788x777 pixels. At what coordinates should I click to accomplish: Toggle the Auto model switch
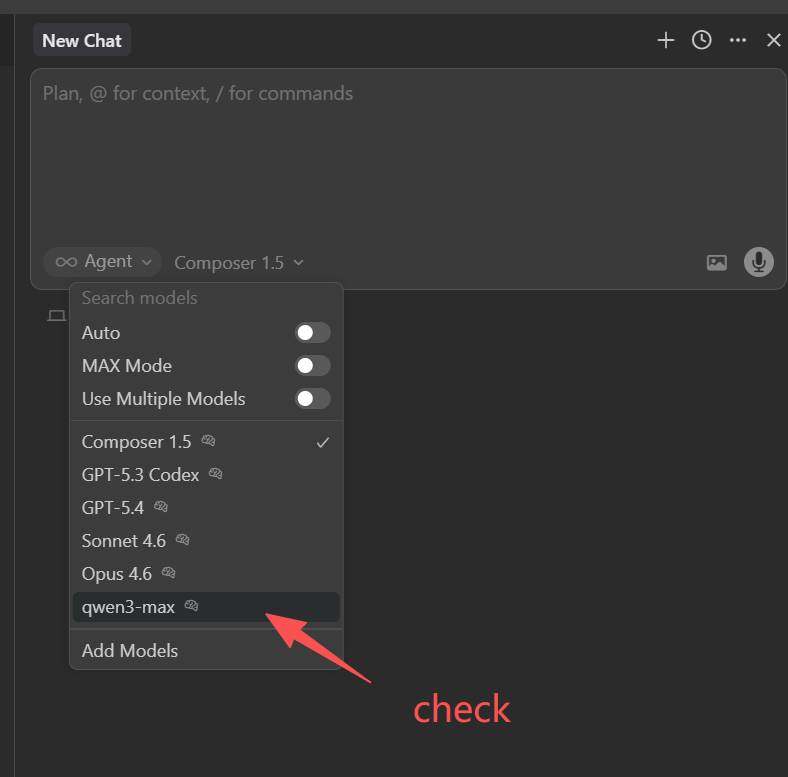pos(313,333)
